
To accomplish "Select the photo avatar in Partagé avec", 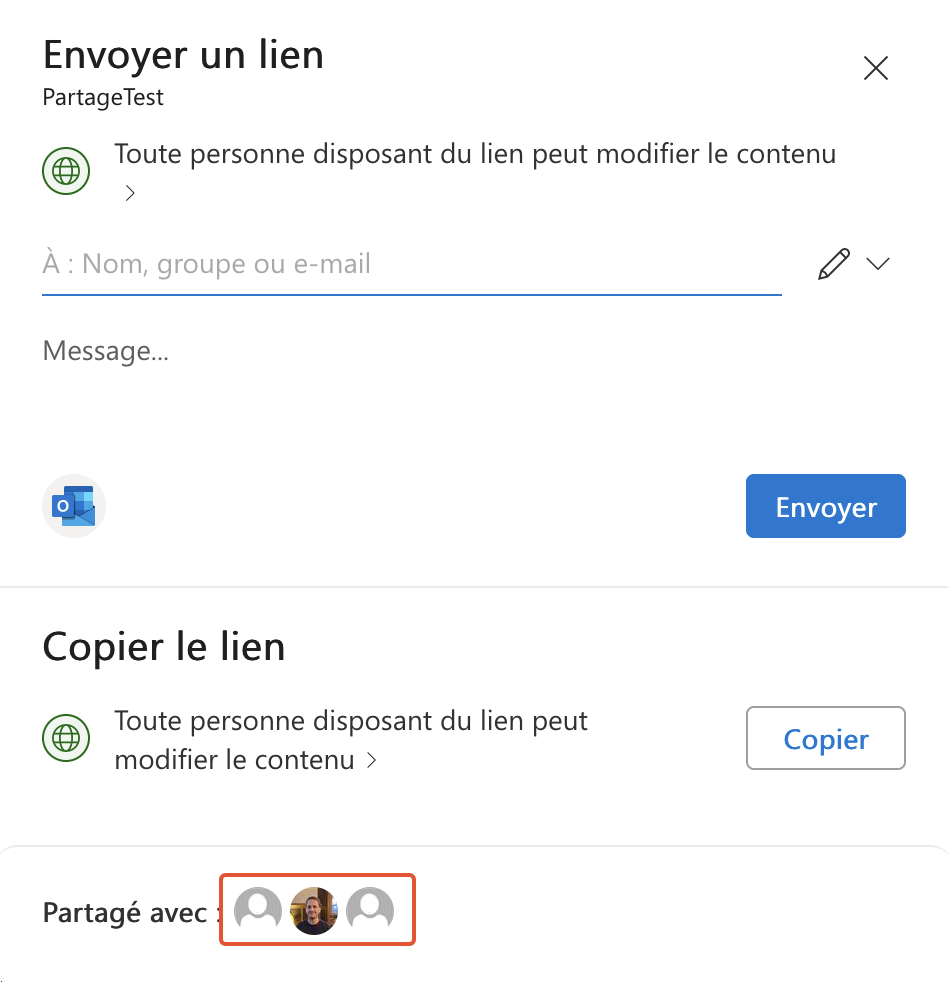I will (x=314, y=910).
